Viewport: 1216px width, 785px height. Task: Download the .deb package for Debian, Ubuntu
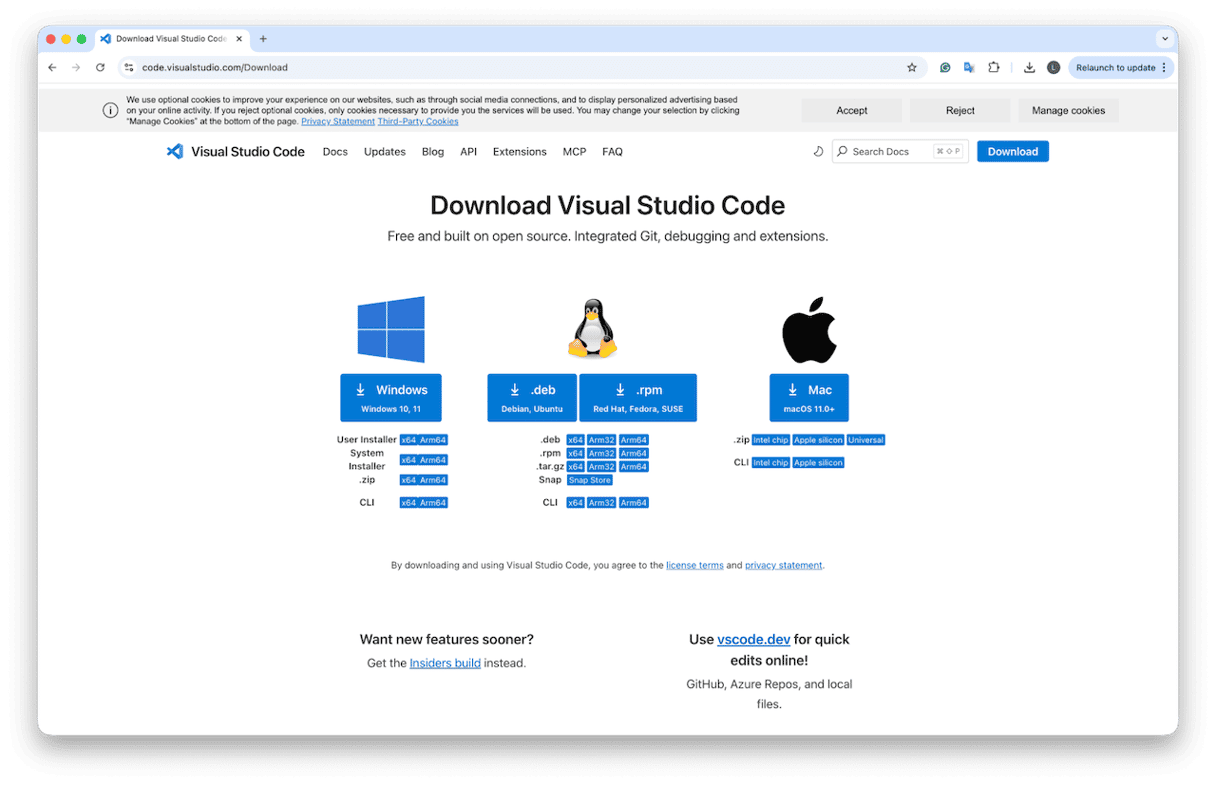click(x=532, y=397)
